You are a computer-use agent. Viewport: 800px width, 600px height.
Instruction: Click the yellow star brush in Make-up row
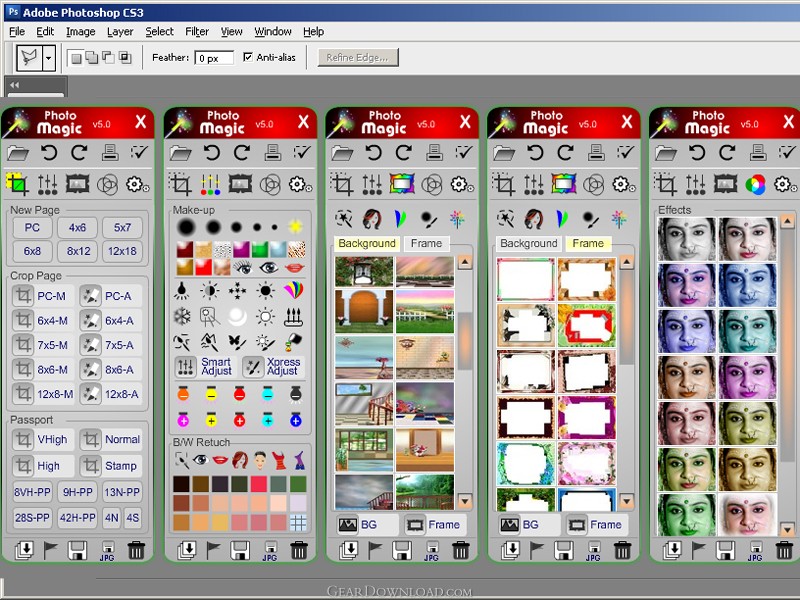[x=295, y=226]
